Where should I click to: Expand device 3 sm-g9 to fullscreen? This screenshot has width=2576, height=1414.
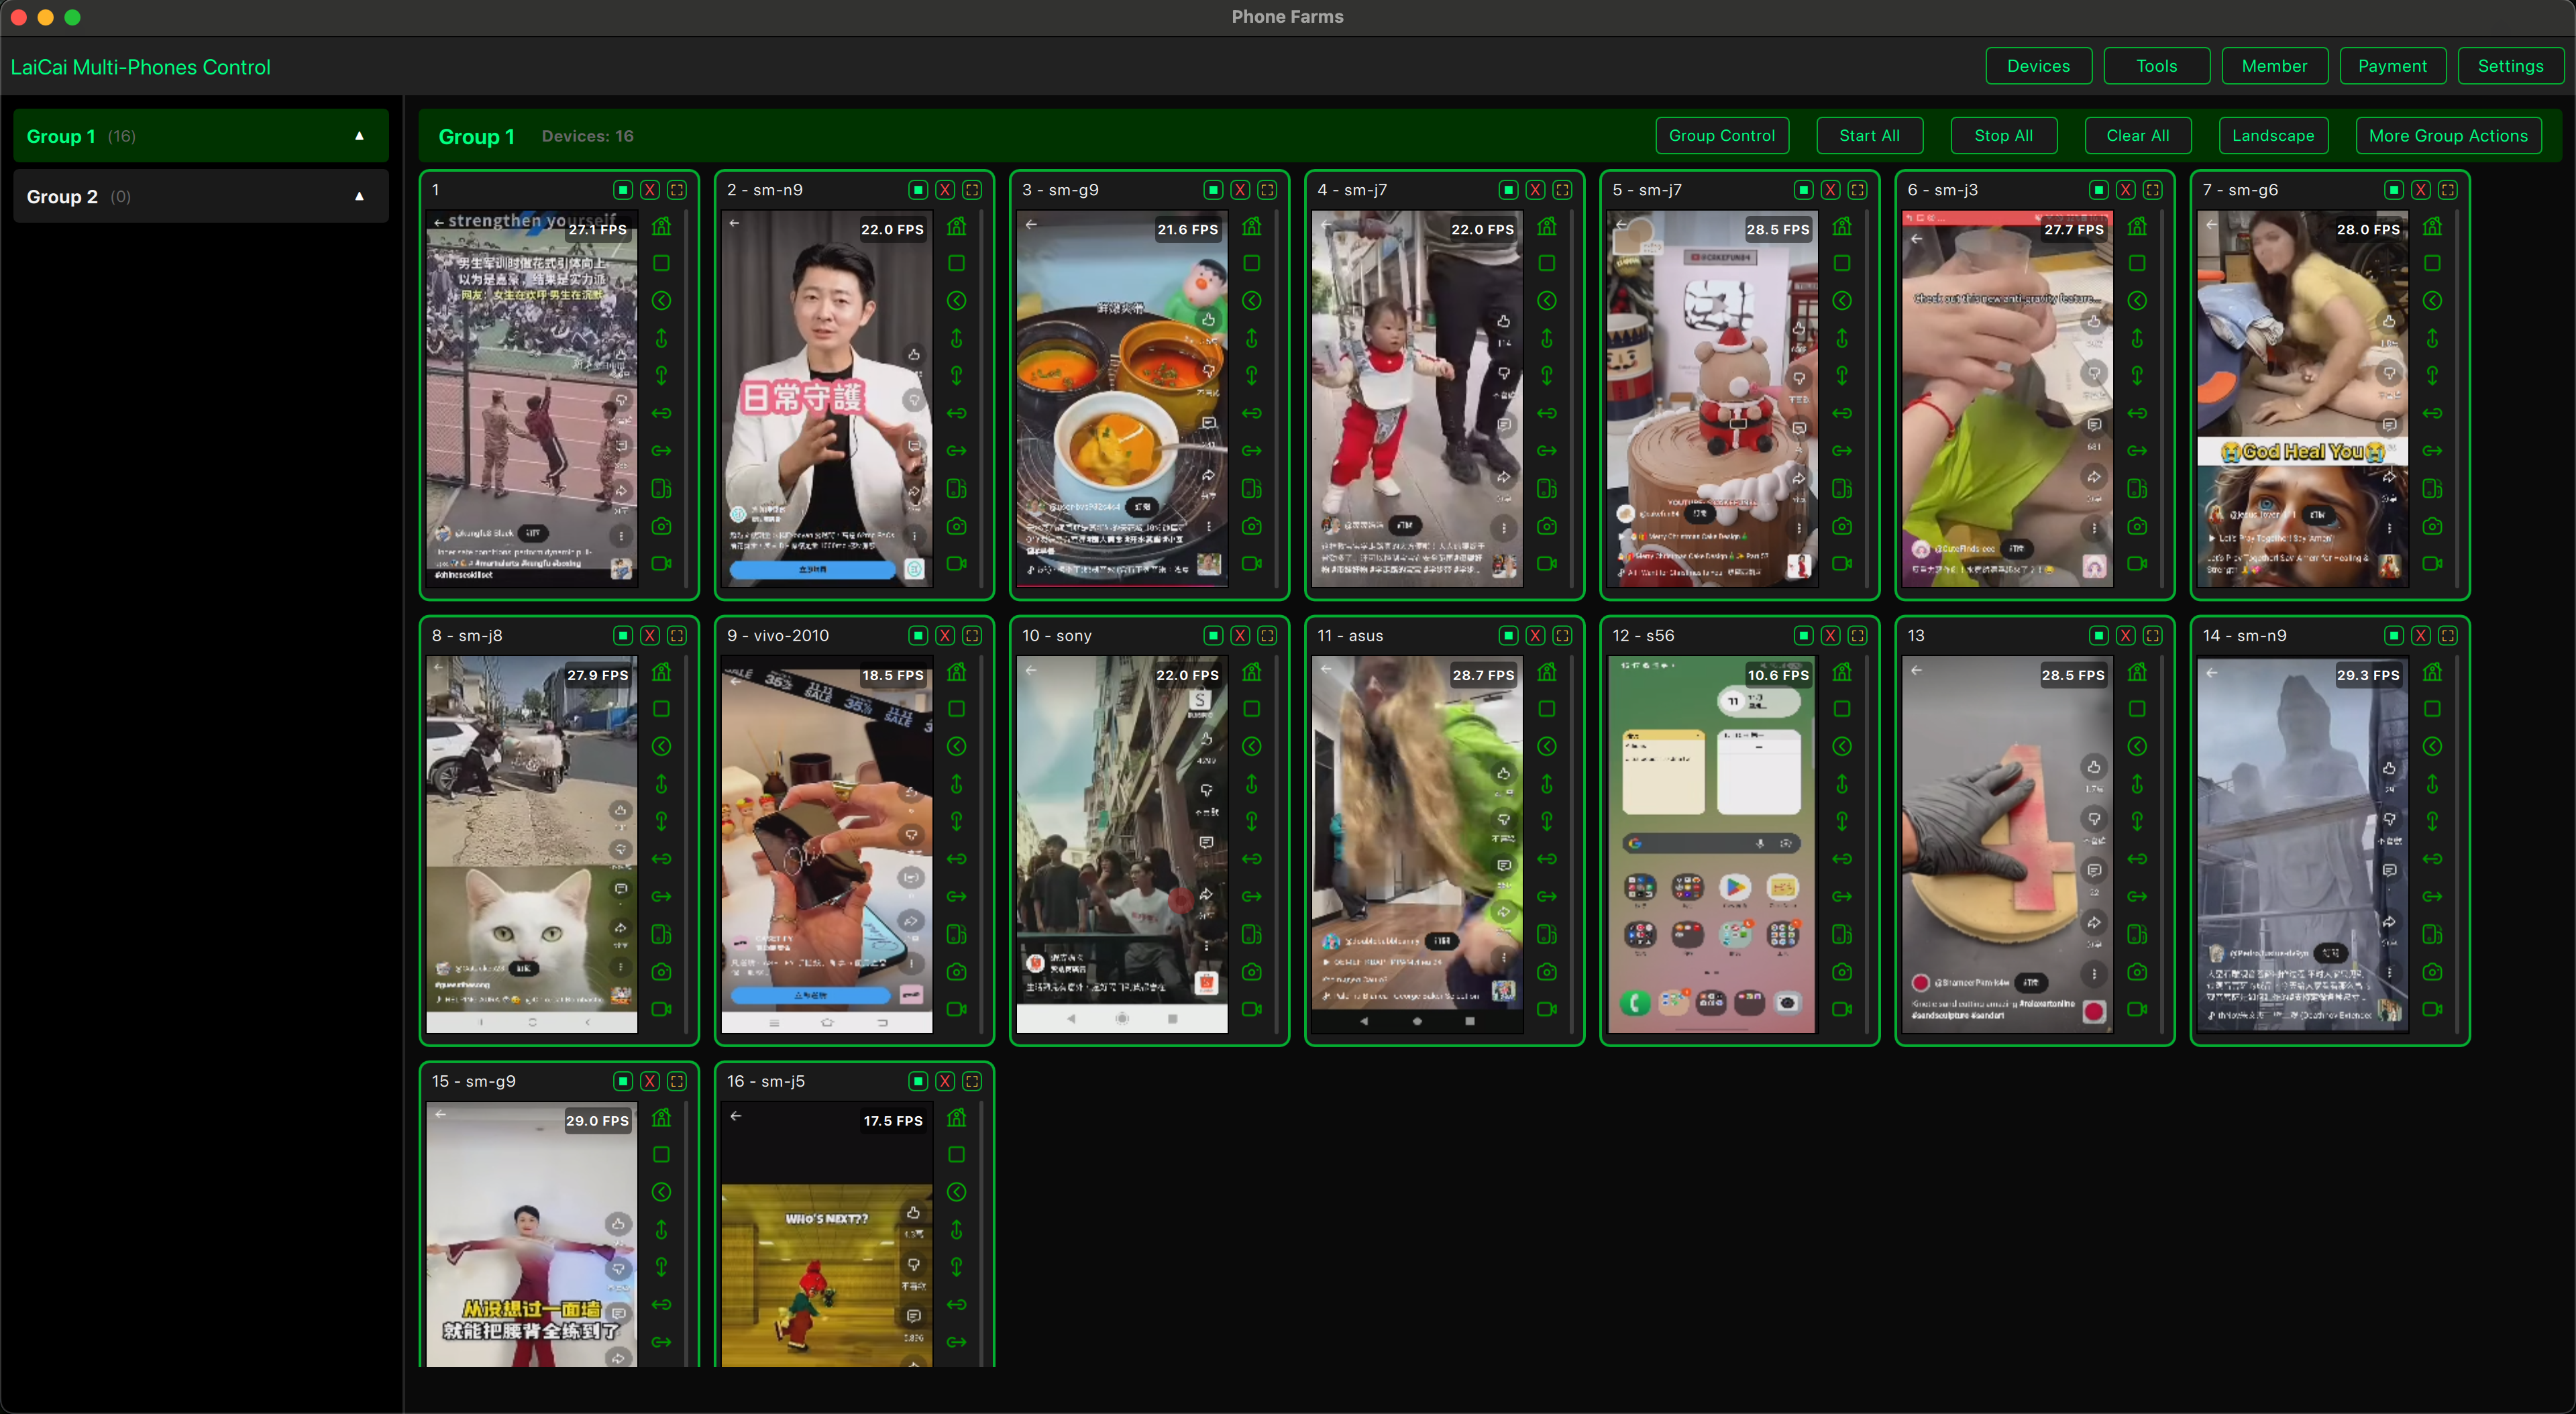coord(1267,190)
